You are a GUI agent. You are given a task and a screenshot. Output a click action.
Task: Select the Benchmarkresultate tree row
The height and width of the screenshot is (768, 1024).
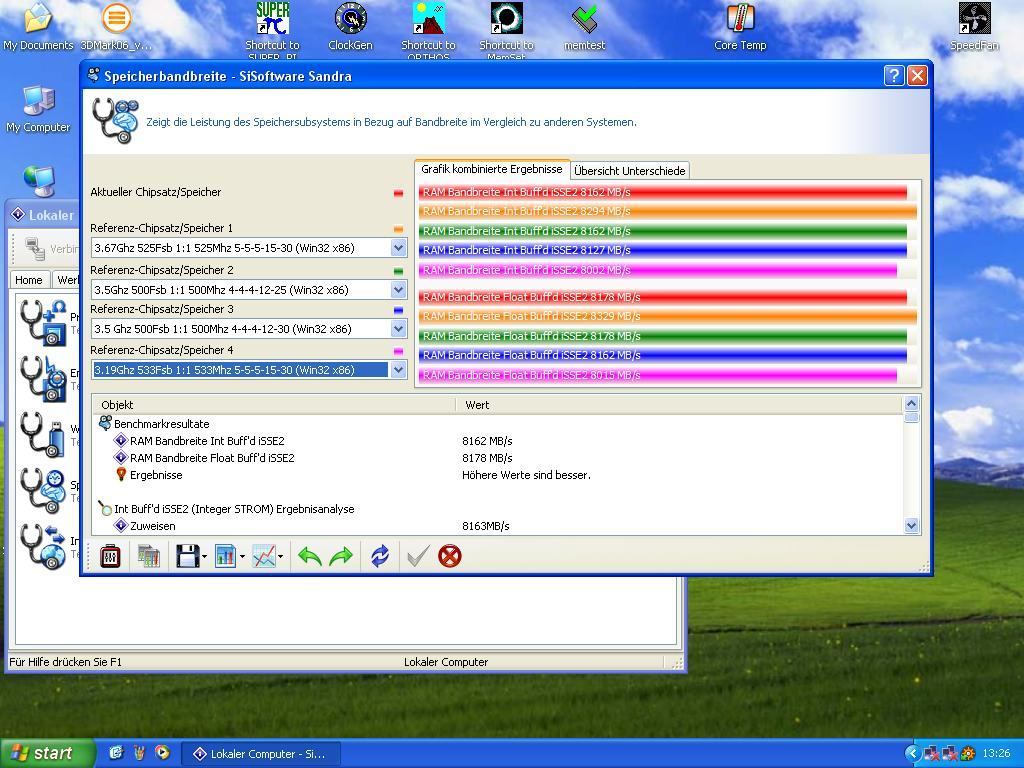tap(154, 424)
